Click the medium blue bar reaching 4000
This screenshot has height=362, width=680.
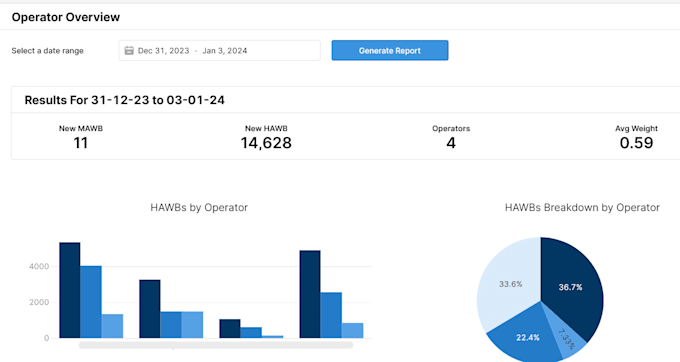coord(91,302)
